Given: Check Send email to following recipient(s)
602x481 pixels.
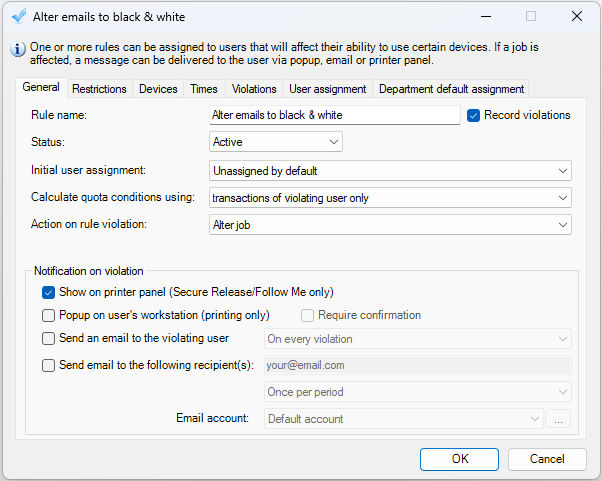Looking at the screenshot, I should click(48, 365).
